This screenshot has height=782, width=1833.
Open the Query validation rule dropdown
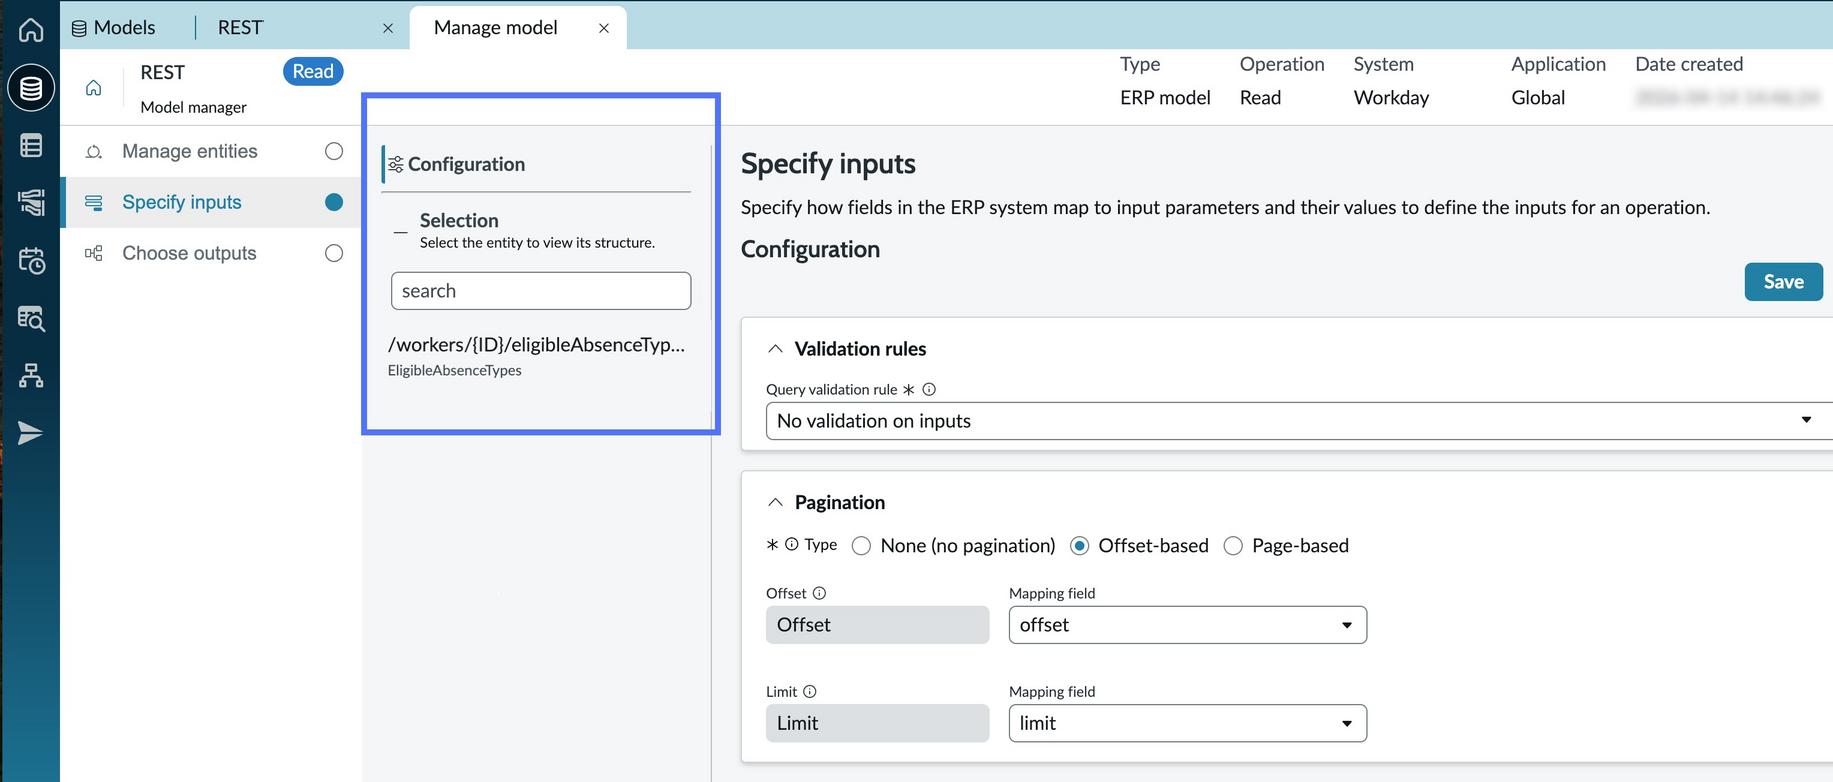click(x=1300, y=421)
